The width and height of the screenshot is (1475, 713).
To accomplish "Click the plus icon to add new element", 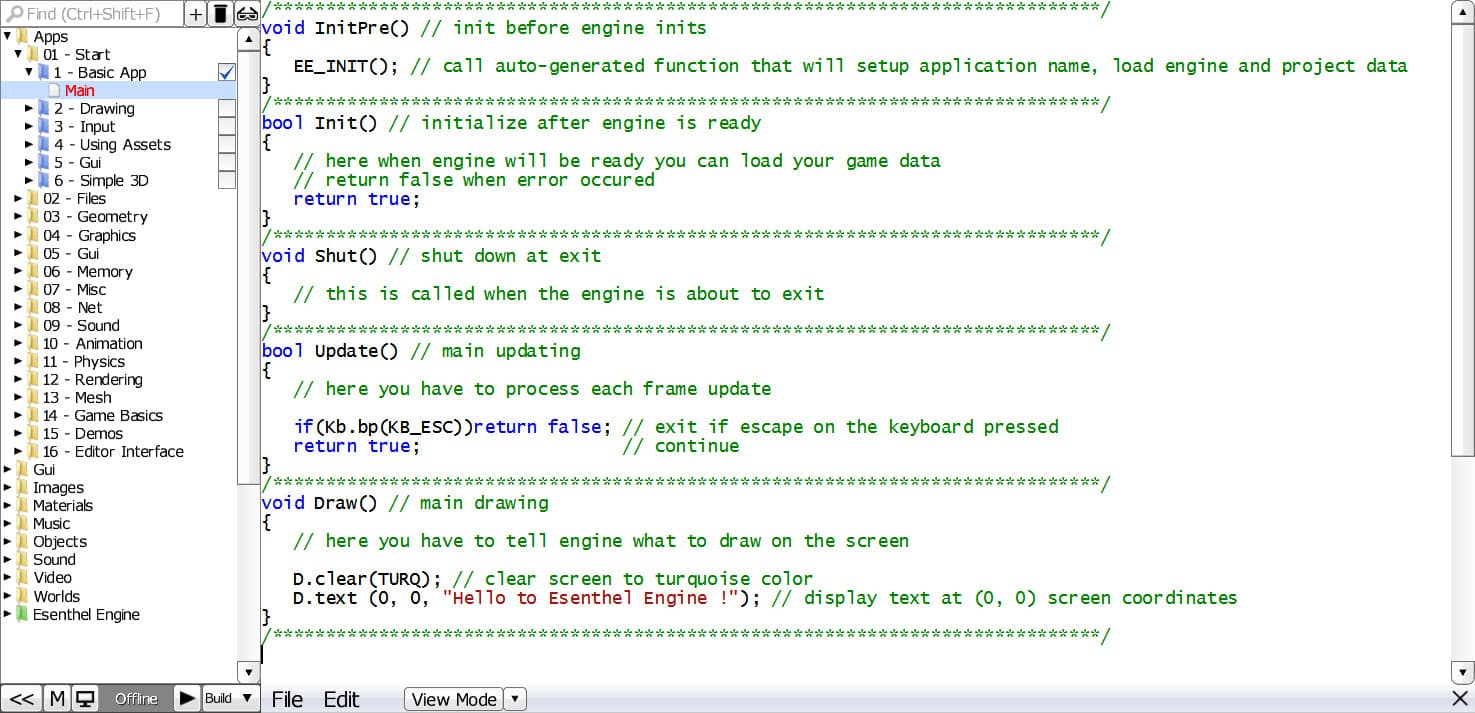I will (196, 14).
